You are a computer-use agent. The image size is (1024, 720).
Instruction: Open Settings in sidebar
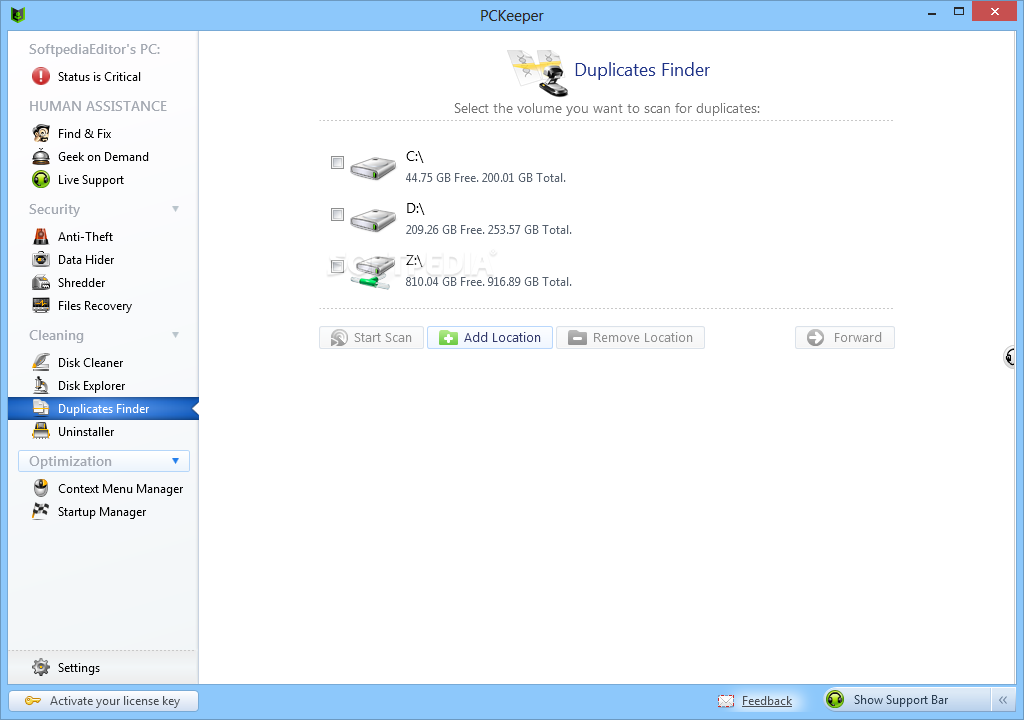click(78, 668)
